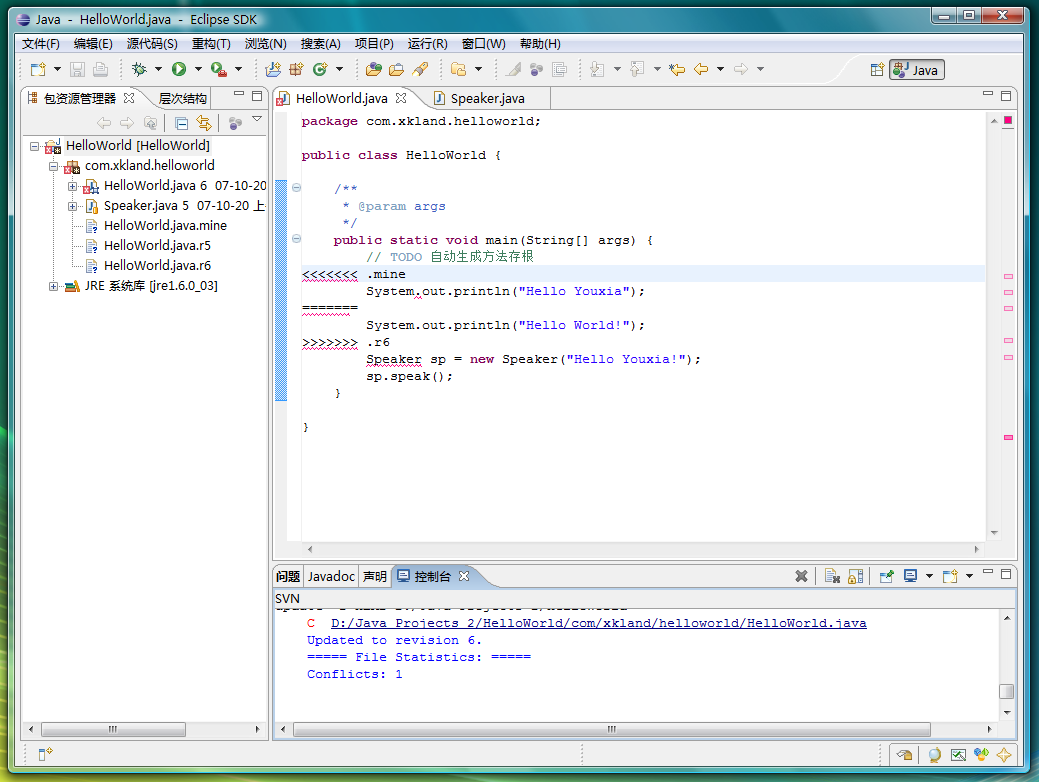Click "Conflicts: 1" text in console
The image size is (1039, 782).
pos(355,675)
